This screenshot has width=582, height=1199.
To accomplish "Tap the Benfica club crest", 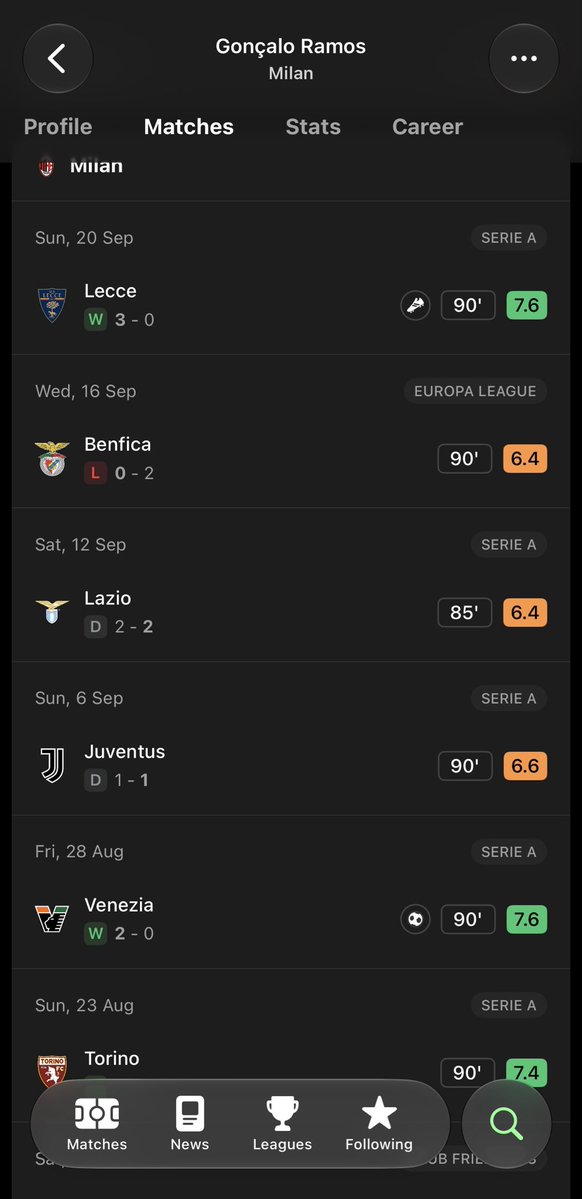I will click(x=52, y=459).
